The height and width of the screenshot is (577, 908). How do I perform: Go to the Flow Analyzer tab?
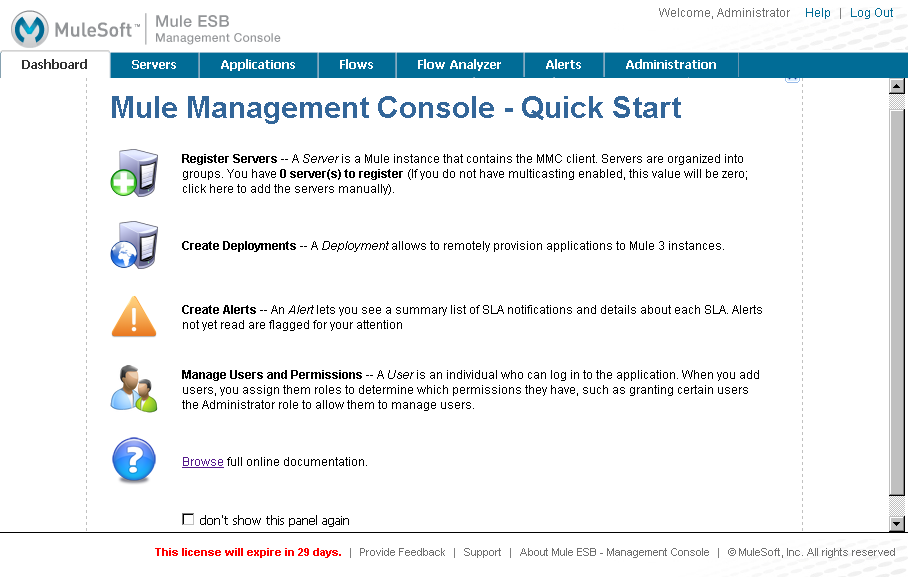click(x=459, y=65)
